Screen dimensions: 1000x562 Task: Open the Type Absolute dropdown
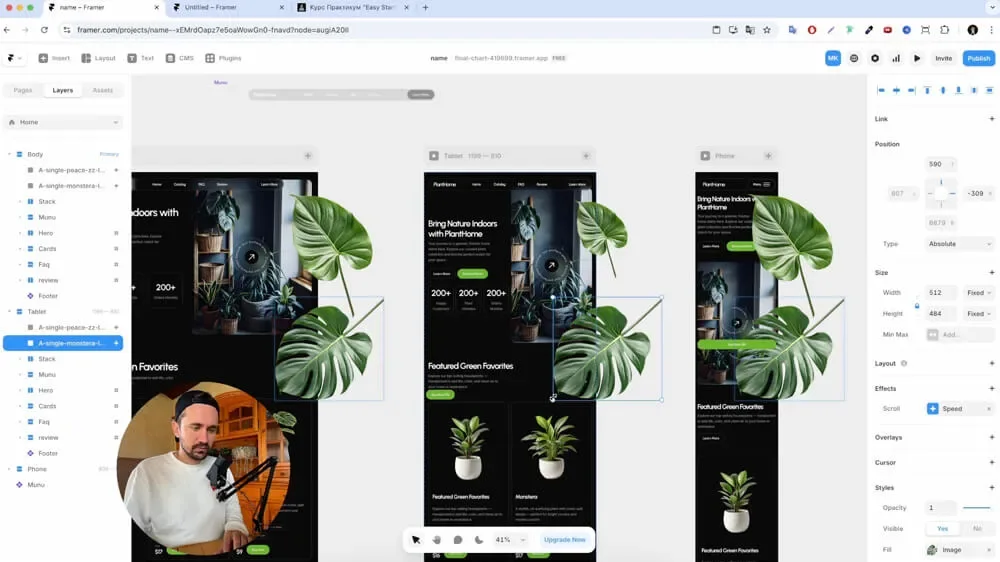click(959, 244)
